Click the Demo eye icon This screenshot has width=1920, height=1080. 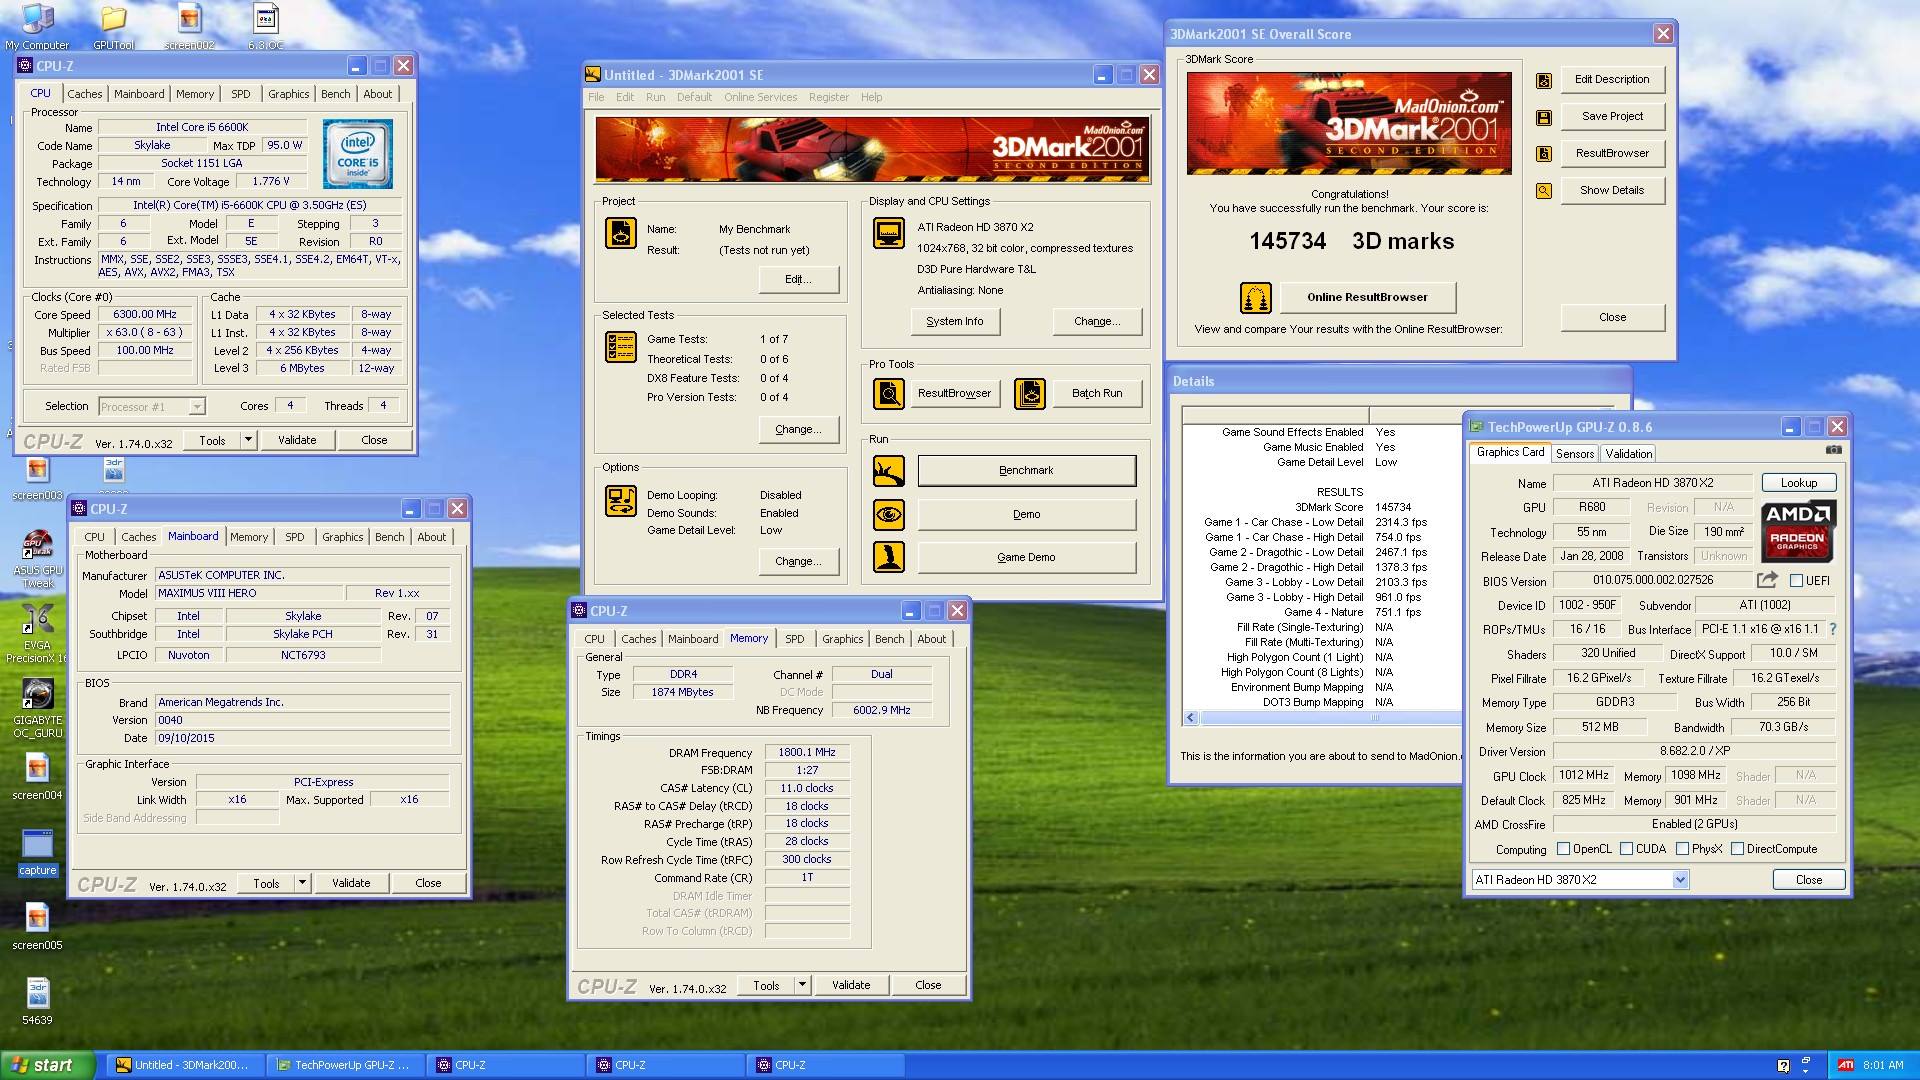[888, 515]
